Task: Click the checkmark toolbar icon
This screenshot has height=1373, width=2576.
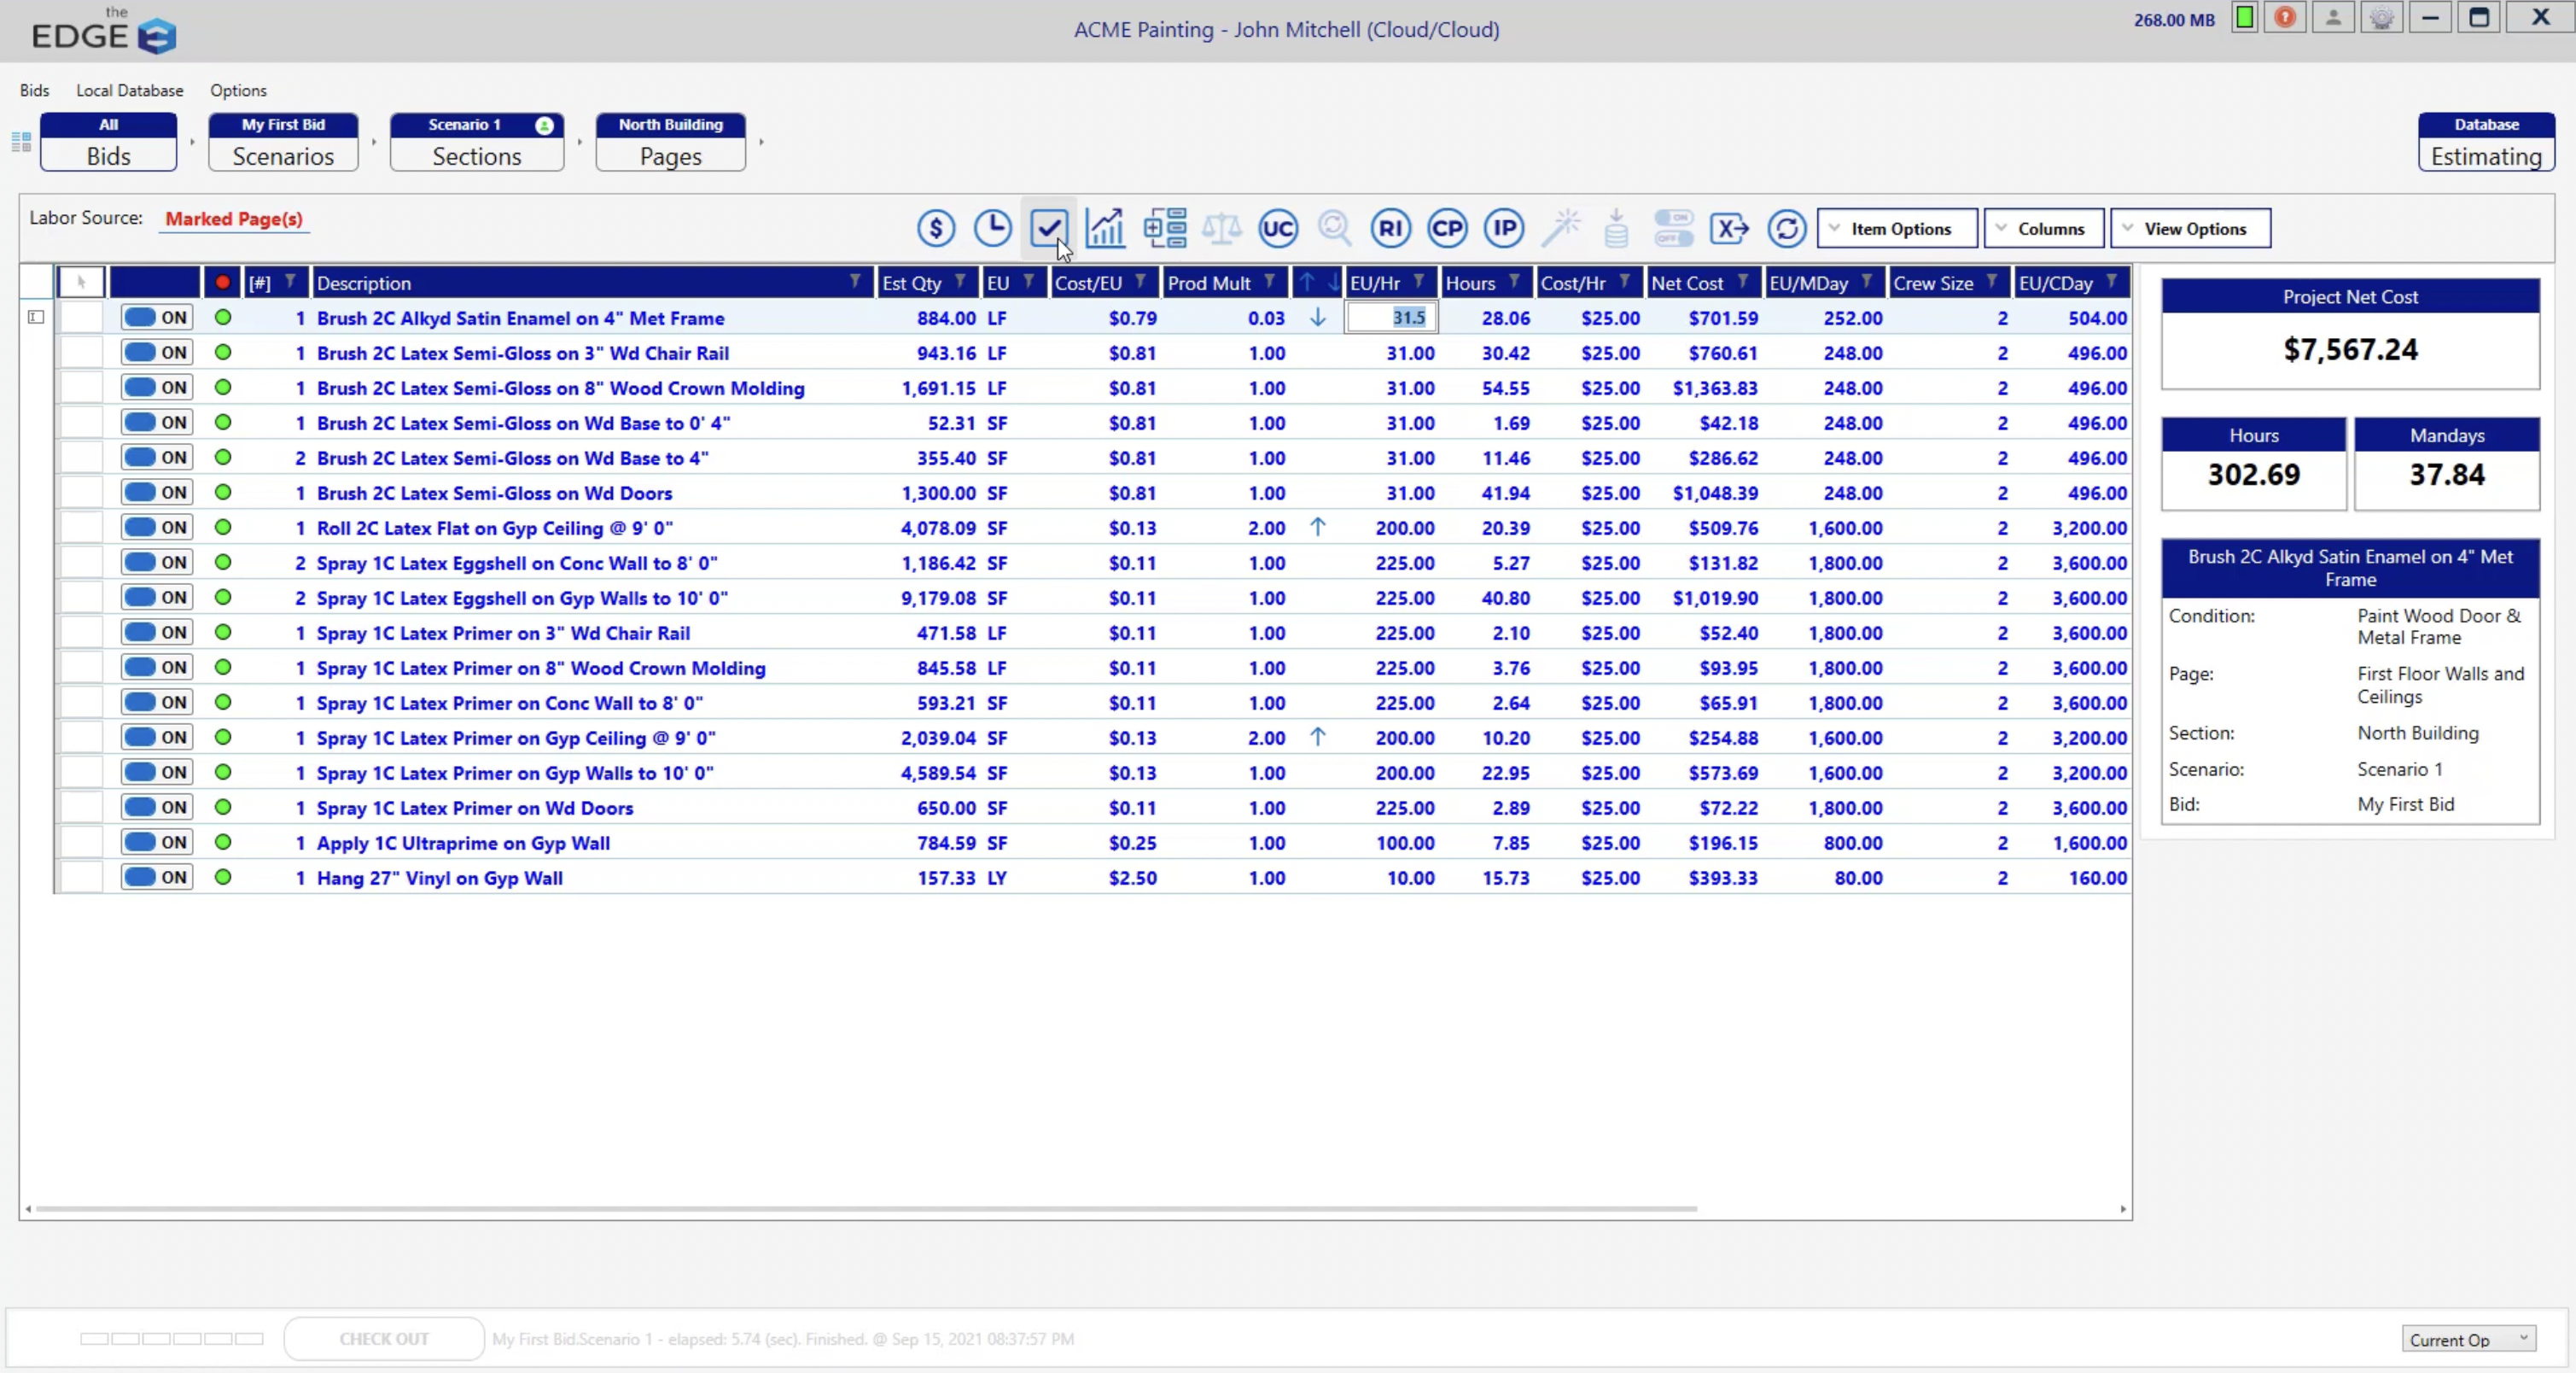Action: 1048,229
